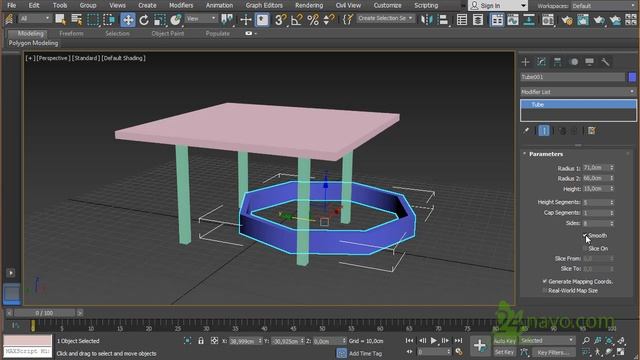Click the Polygon Modeling ribbon panel label
Image resolution: width=640 pixels, height=360 pixels.
coord(33,43)
